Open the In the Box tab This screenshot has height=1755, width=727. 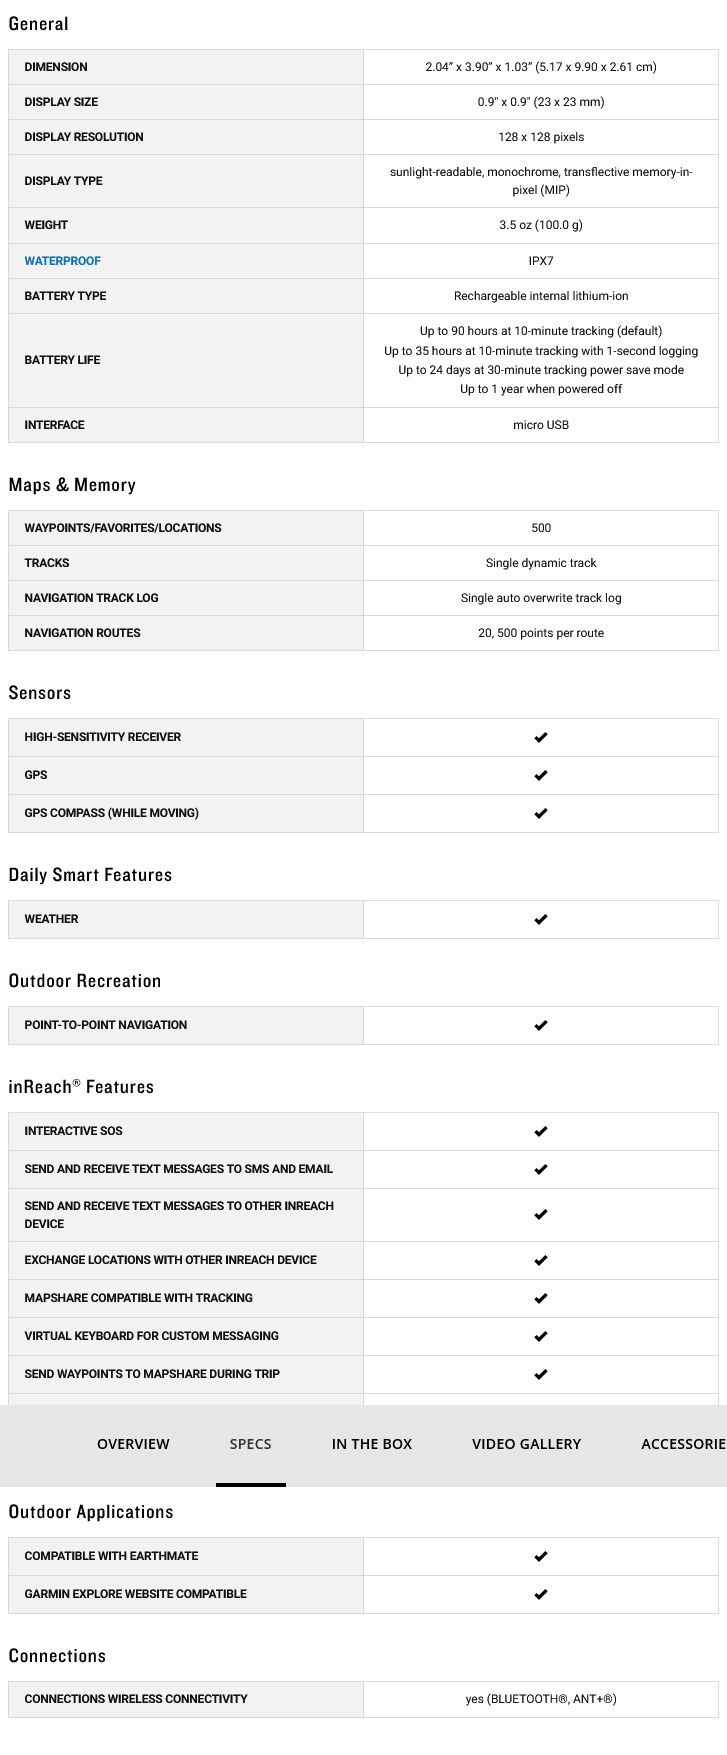(x=372, y=1444)
